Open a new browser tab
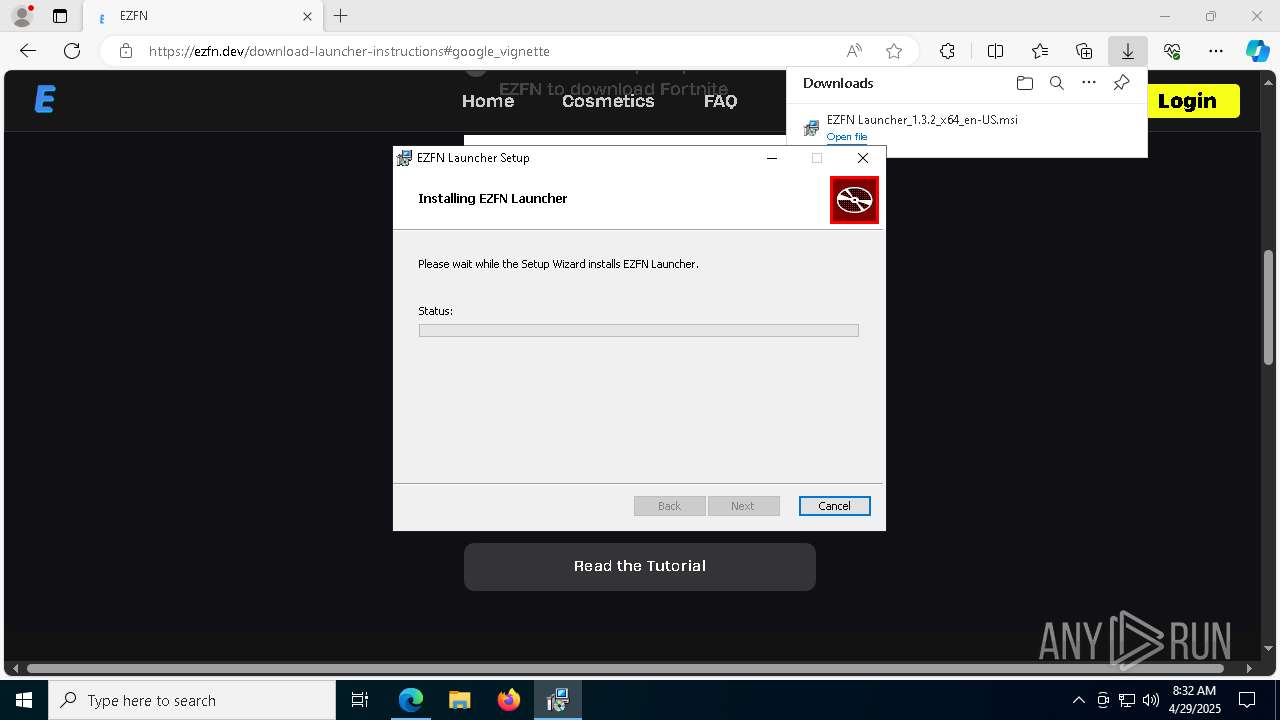 click(341, 16)
